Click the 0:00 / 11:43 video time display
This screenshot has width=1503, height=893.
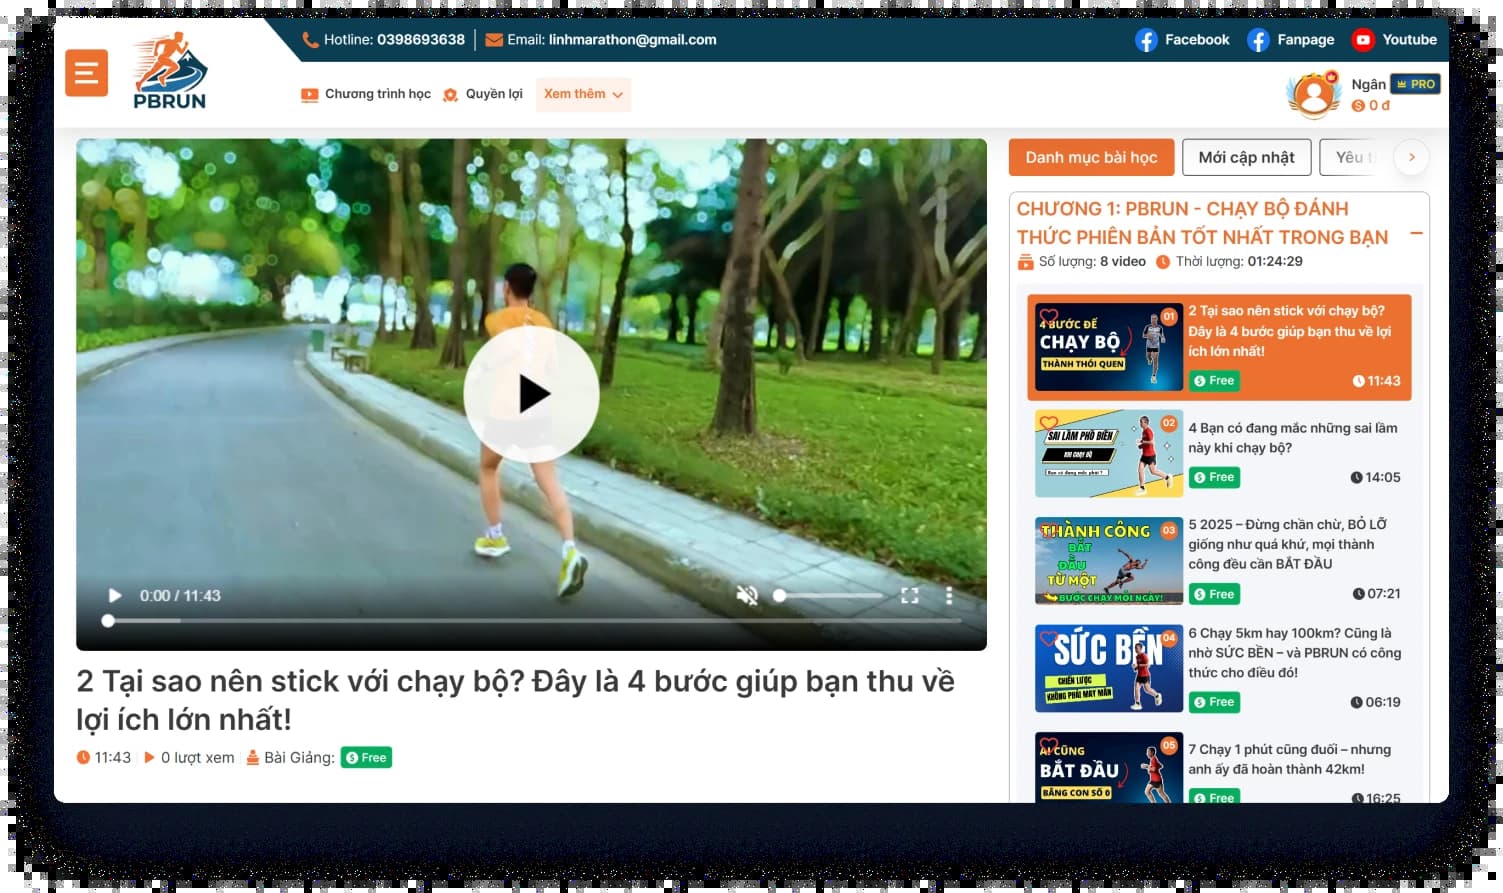point(180,596)
